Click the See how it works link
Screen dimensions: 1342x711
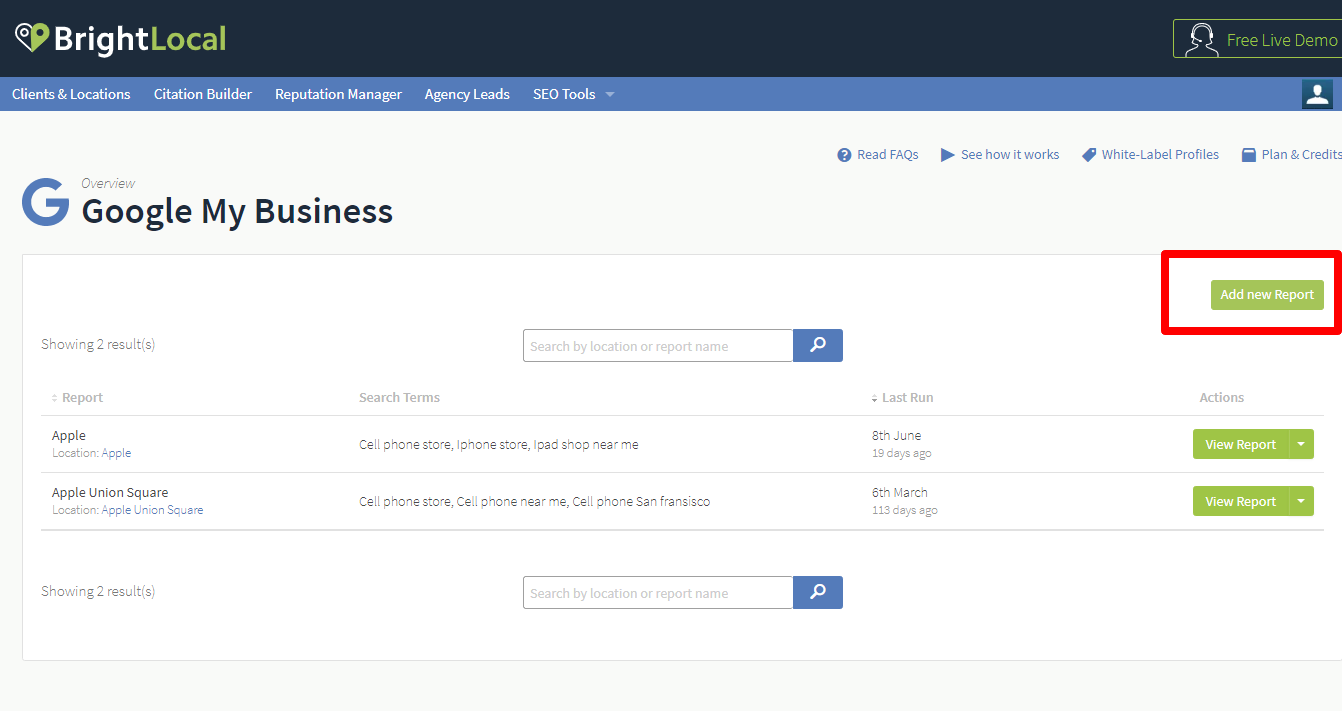click(x=1000, y=155)
